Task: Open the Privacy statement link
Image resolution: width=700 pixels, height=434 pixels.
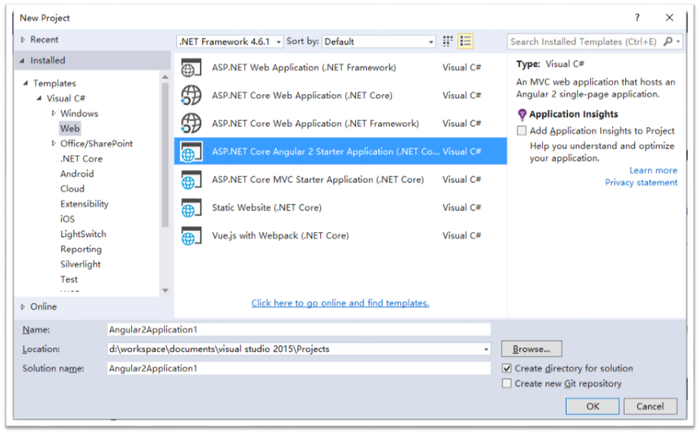Action: 641,183
